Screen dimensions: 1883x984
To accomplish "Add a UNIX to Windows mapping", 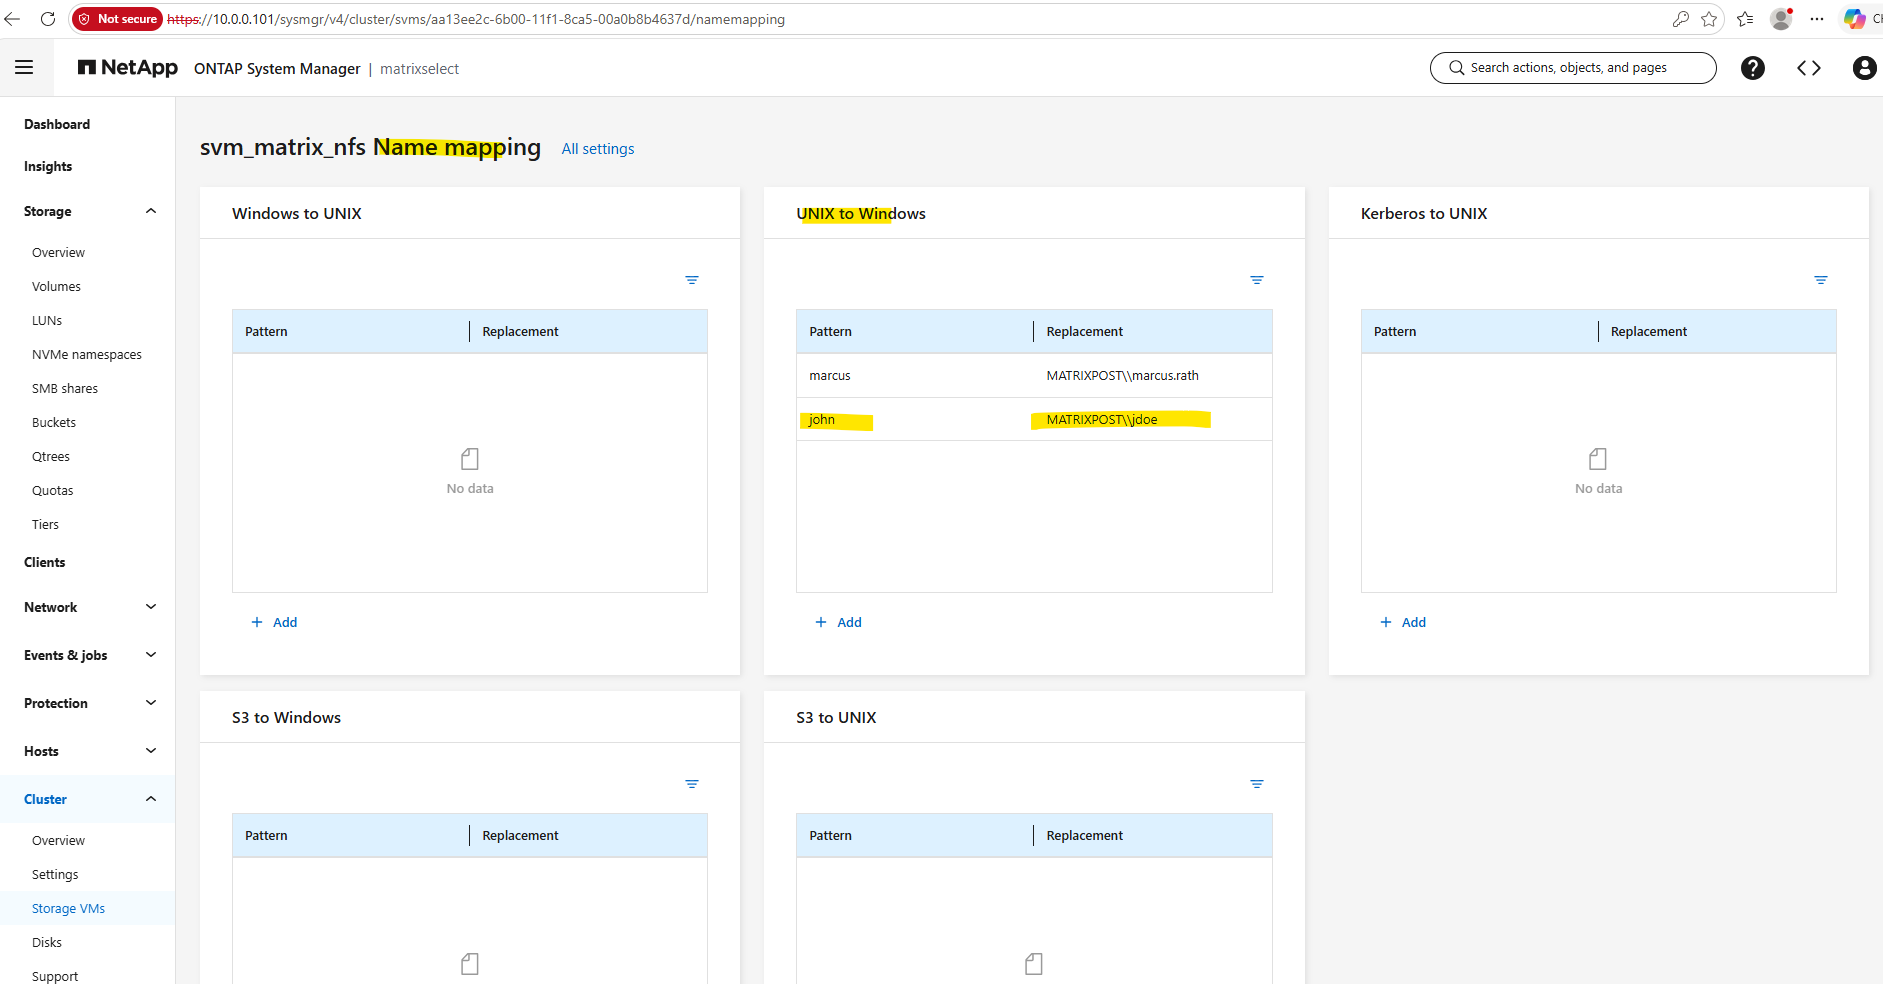I will (838, 622).
